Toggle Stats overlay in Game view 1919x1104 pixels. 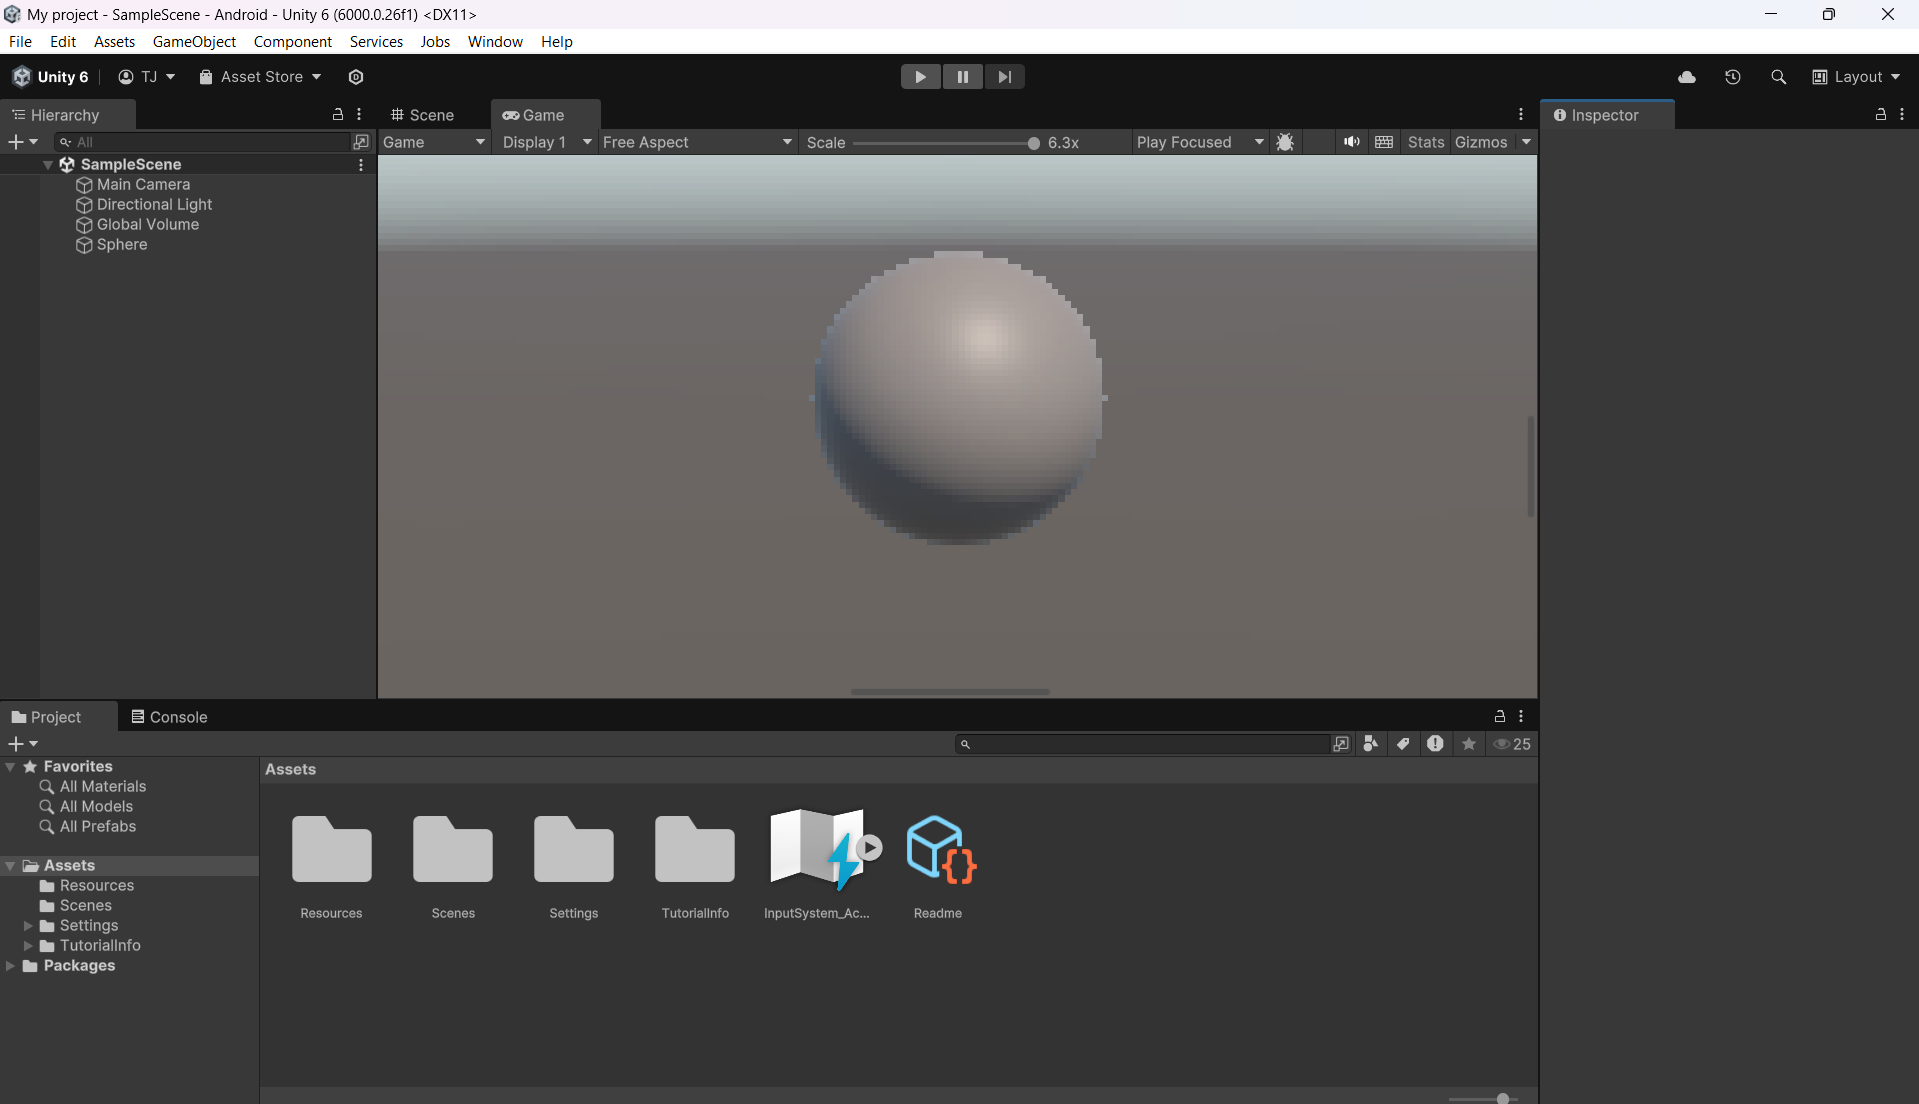coord(1426,142)
